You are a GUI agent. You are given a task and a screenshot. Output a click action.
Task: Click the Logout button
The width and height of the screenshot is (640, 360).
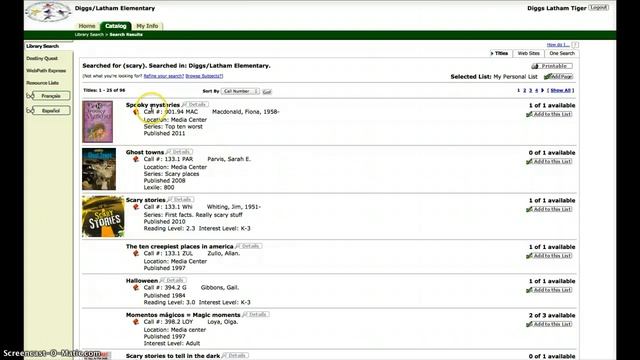(x=598, y=7)
